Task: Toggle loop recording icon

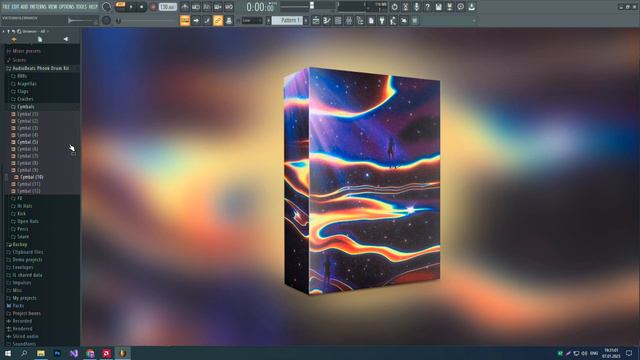Action: [229, 7]
